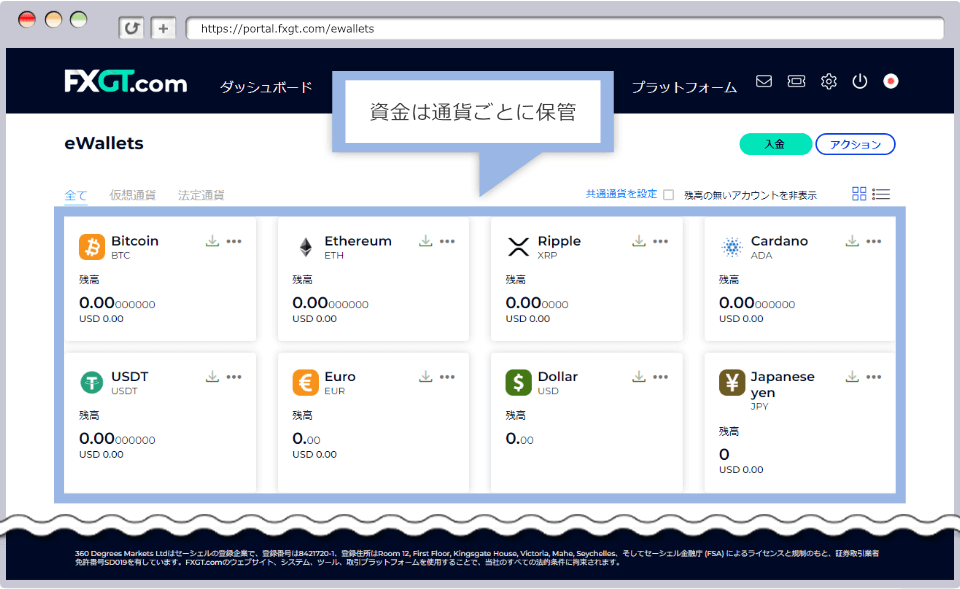This screenshot has height=589, width=960.
Task: Click the Japanese yen deposit download icon
Action: [x=852, y=377]
